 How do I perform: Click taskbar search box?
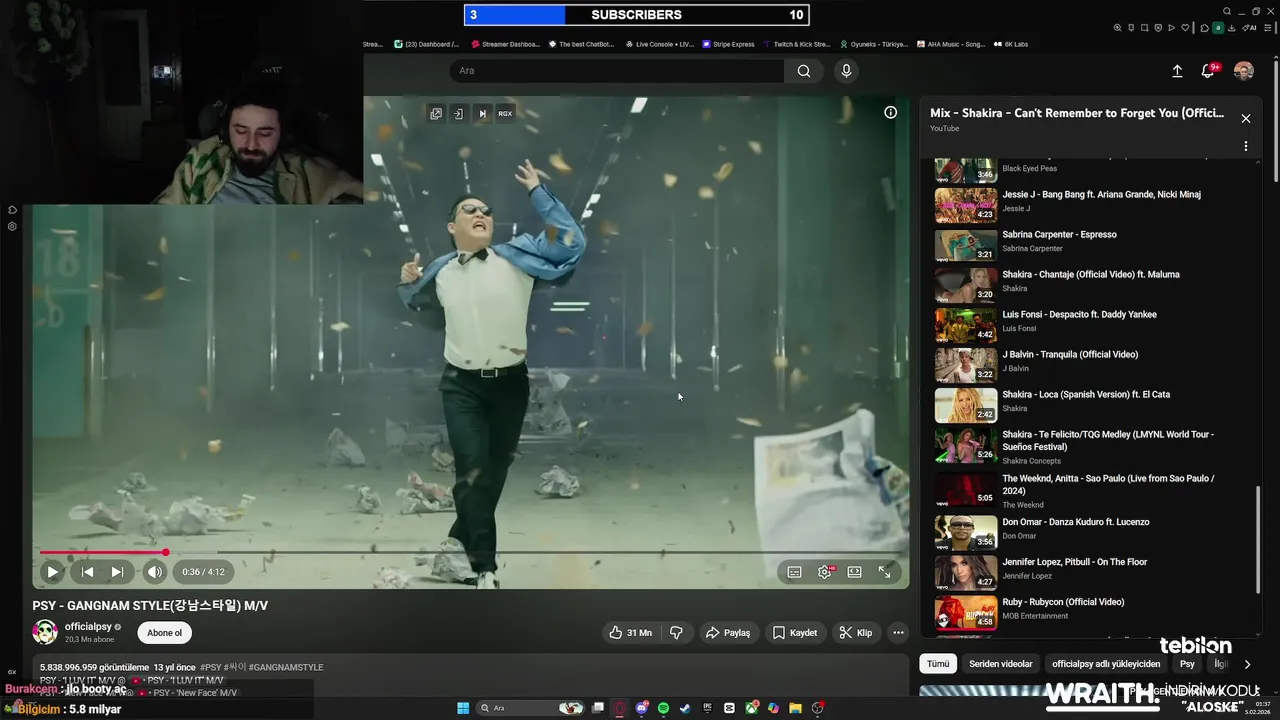[530, 708]
